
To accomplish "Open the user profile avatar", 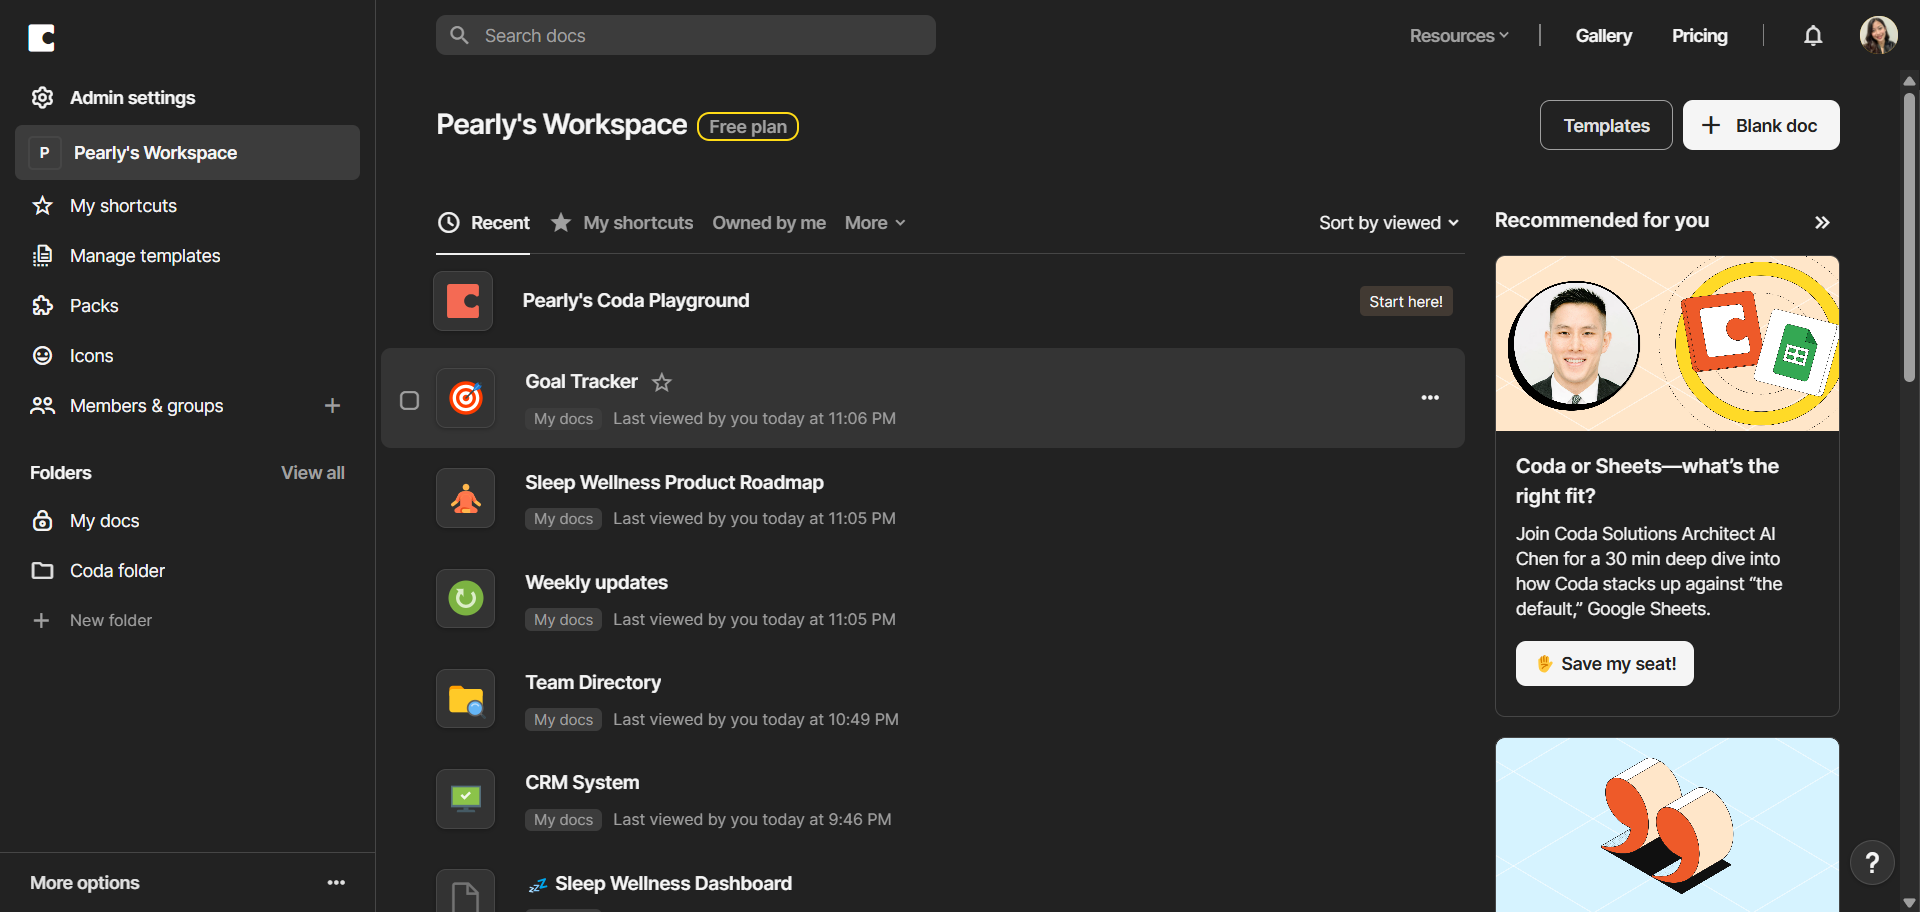I will (1878, 36).
